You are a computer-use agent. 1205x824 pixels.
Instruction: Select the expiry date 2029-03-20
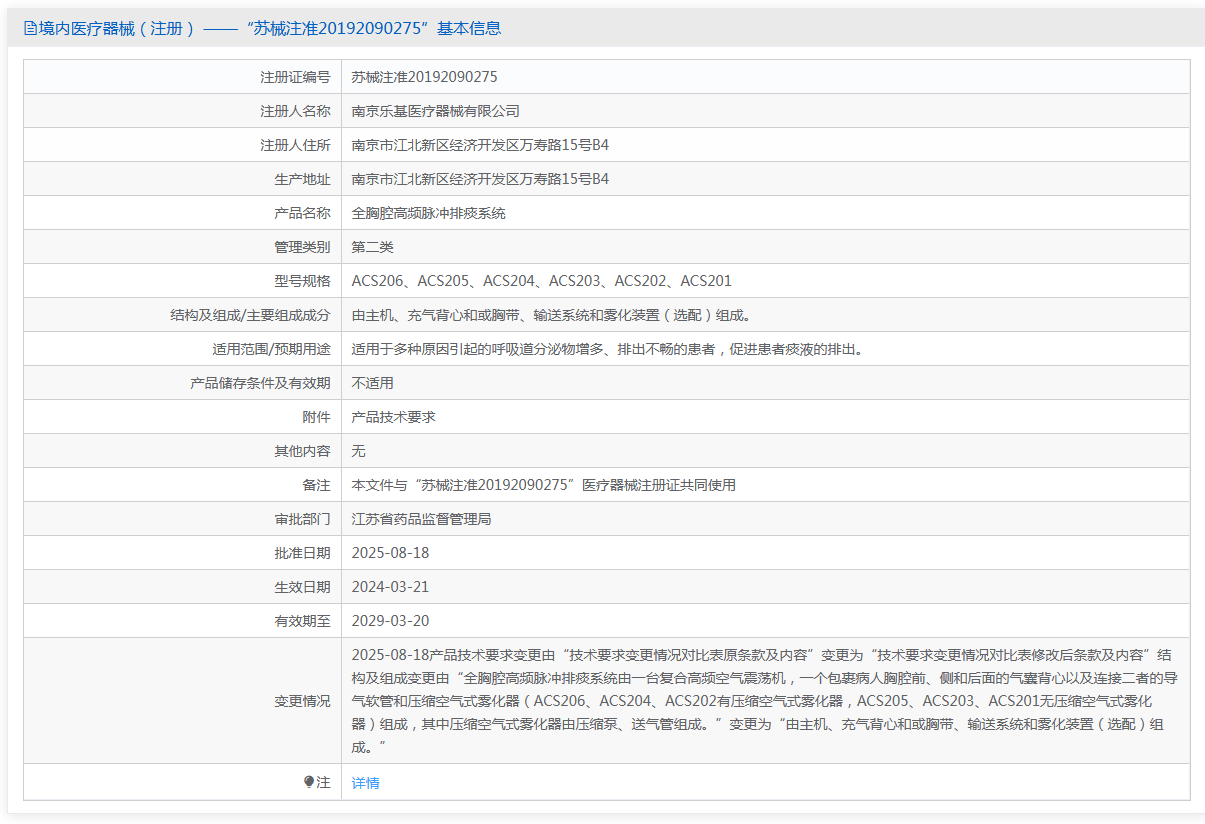click(390, 621)
